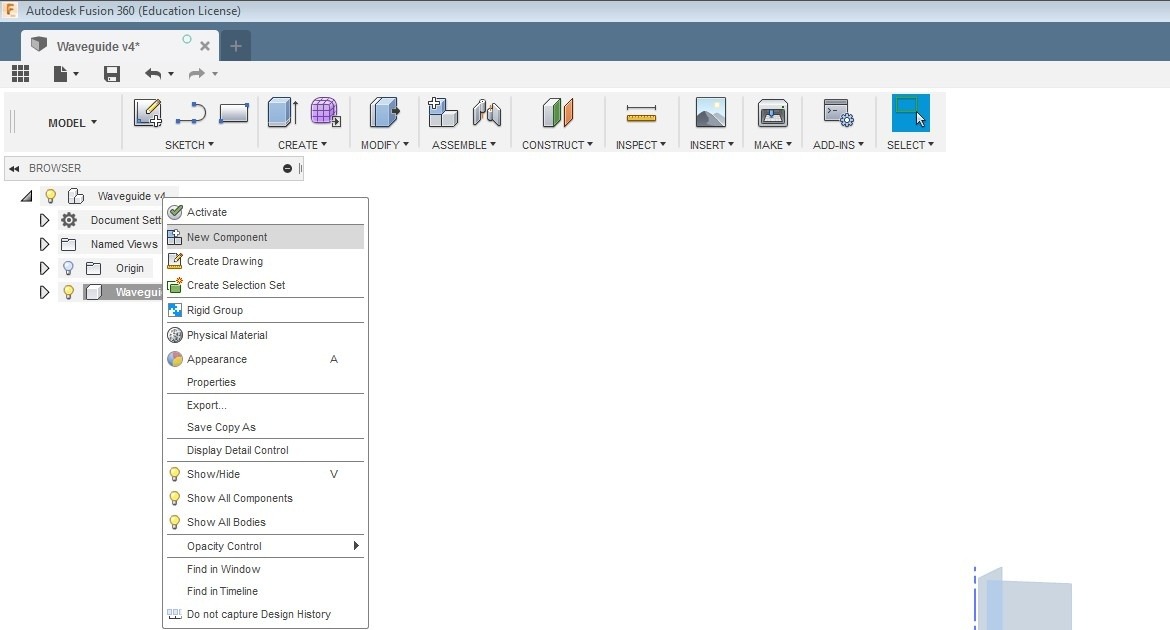Select the Joint tool icon
This screenshot has height=630, width=1170.
(487, 113)
